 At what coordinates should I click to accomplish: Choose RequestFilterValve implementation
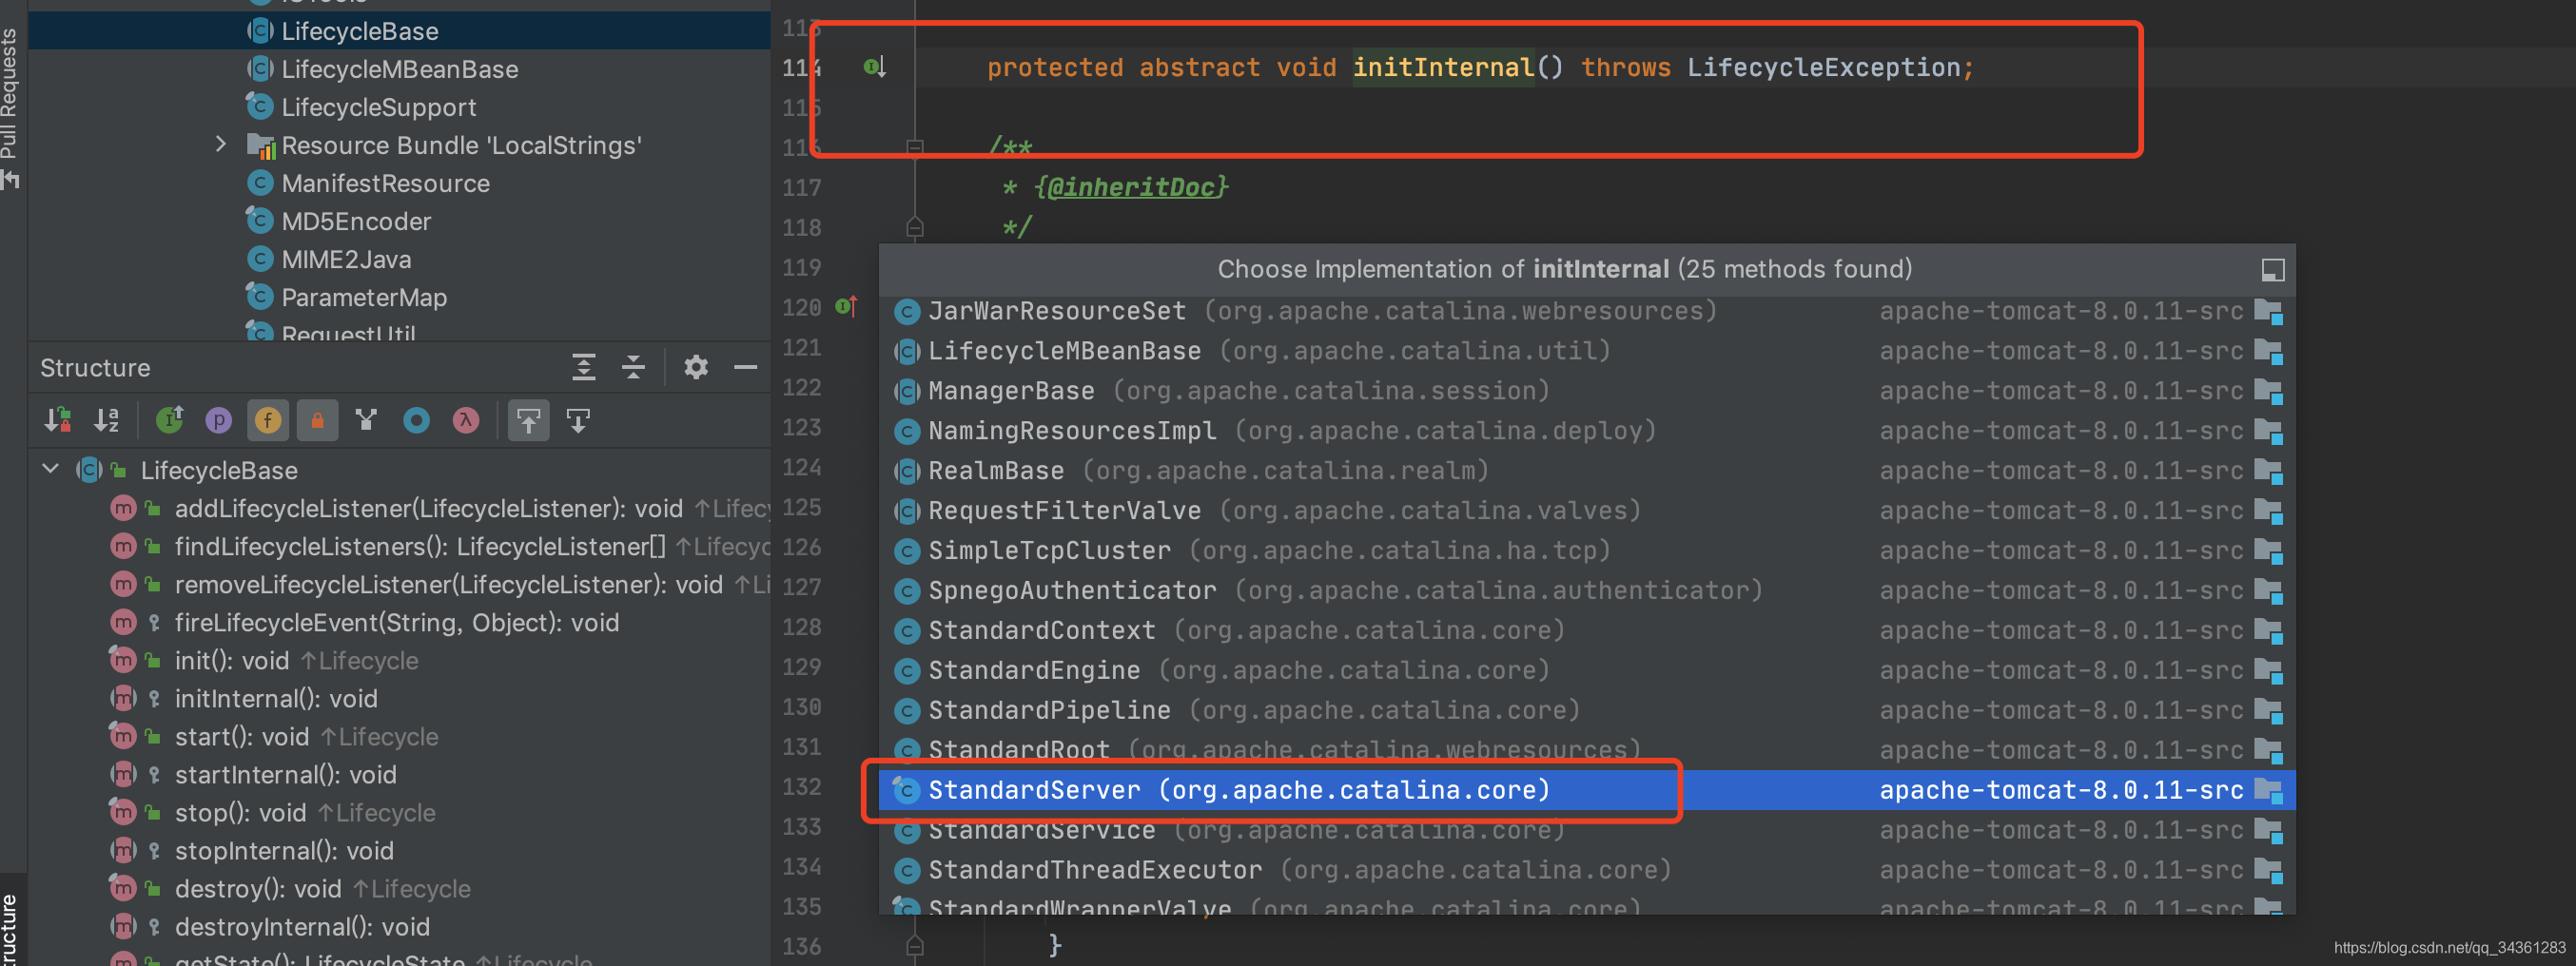point(1586,511)
